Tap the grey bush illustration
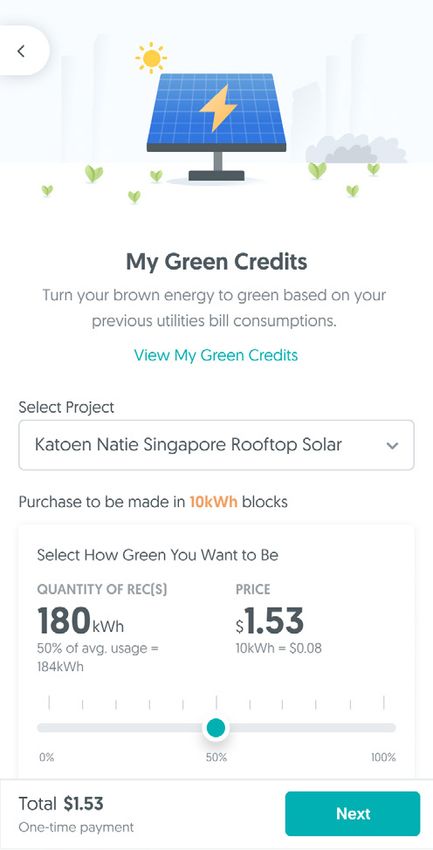433x850 pixels. tap(355, 149)
